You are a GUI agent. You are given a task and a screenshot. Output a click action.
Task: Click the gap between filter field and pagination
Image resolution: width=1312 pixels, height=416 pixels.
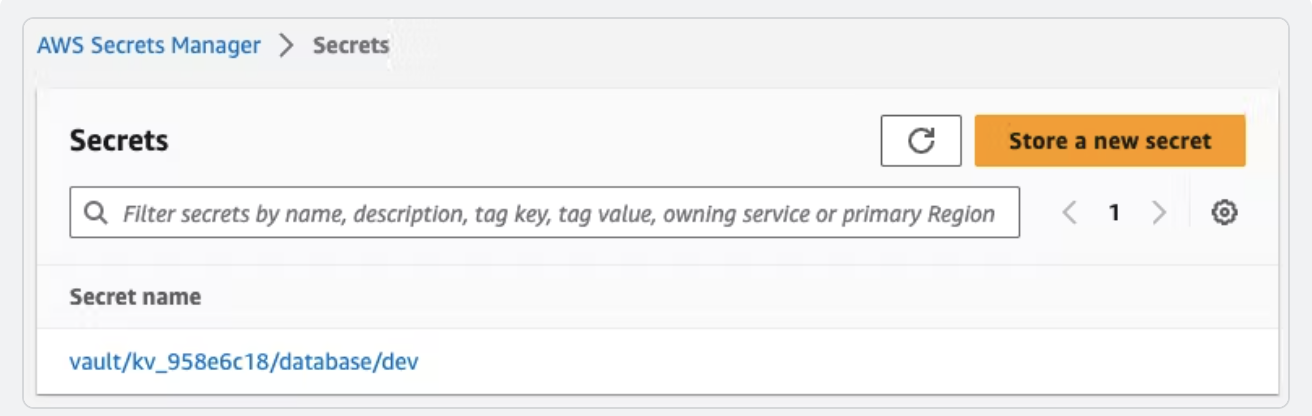(1036, 212)
